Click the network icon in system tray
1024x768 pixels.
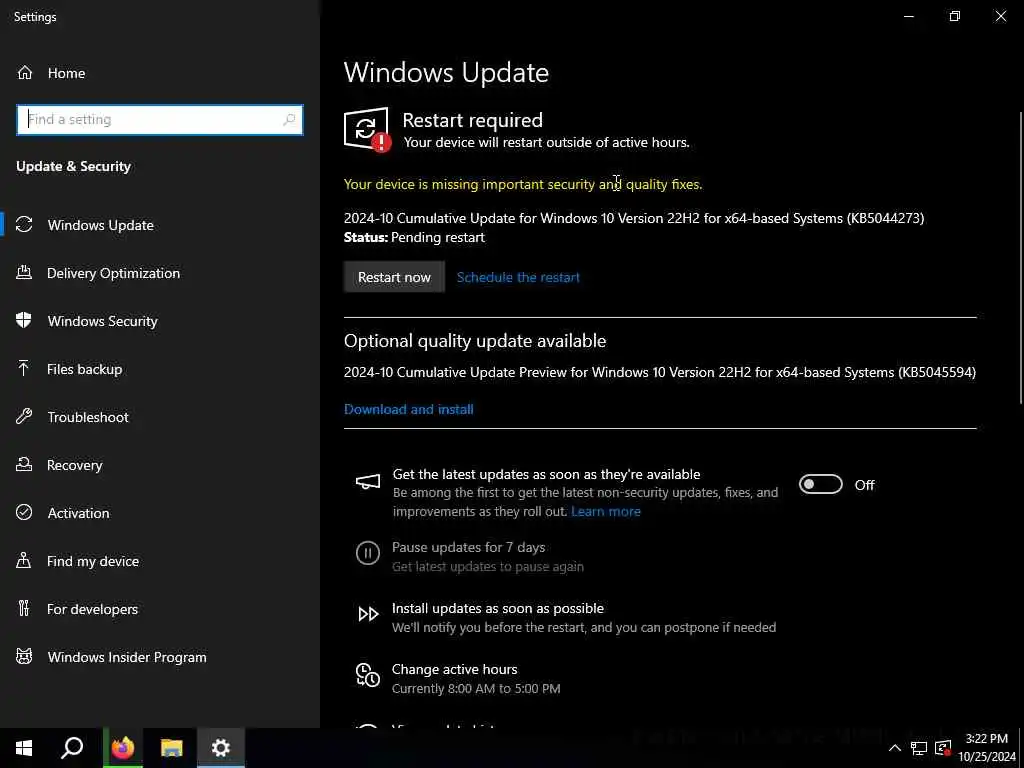(x=919, y=748)
